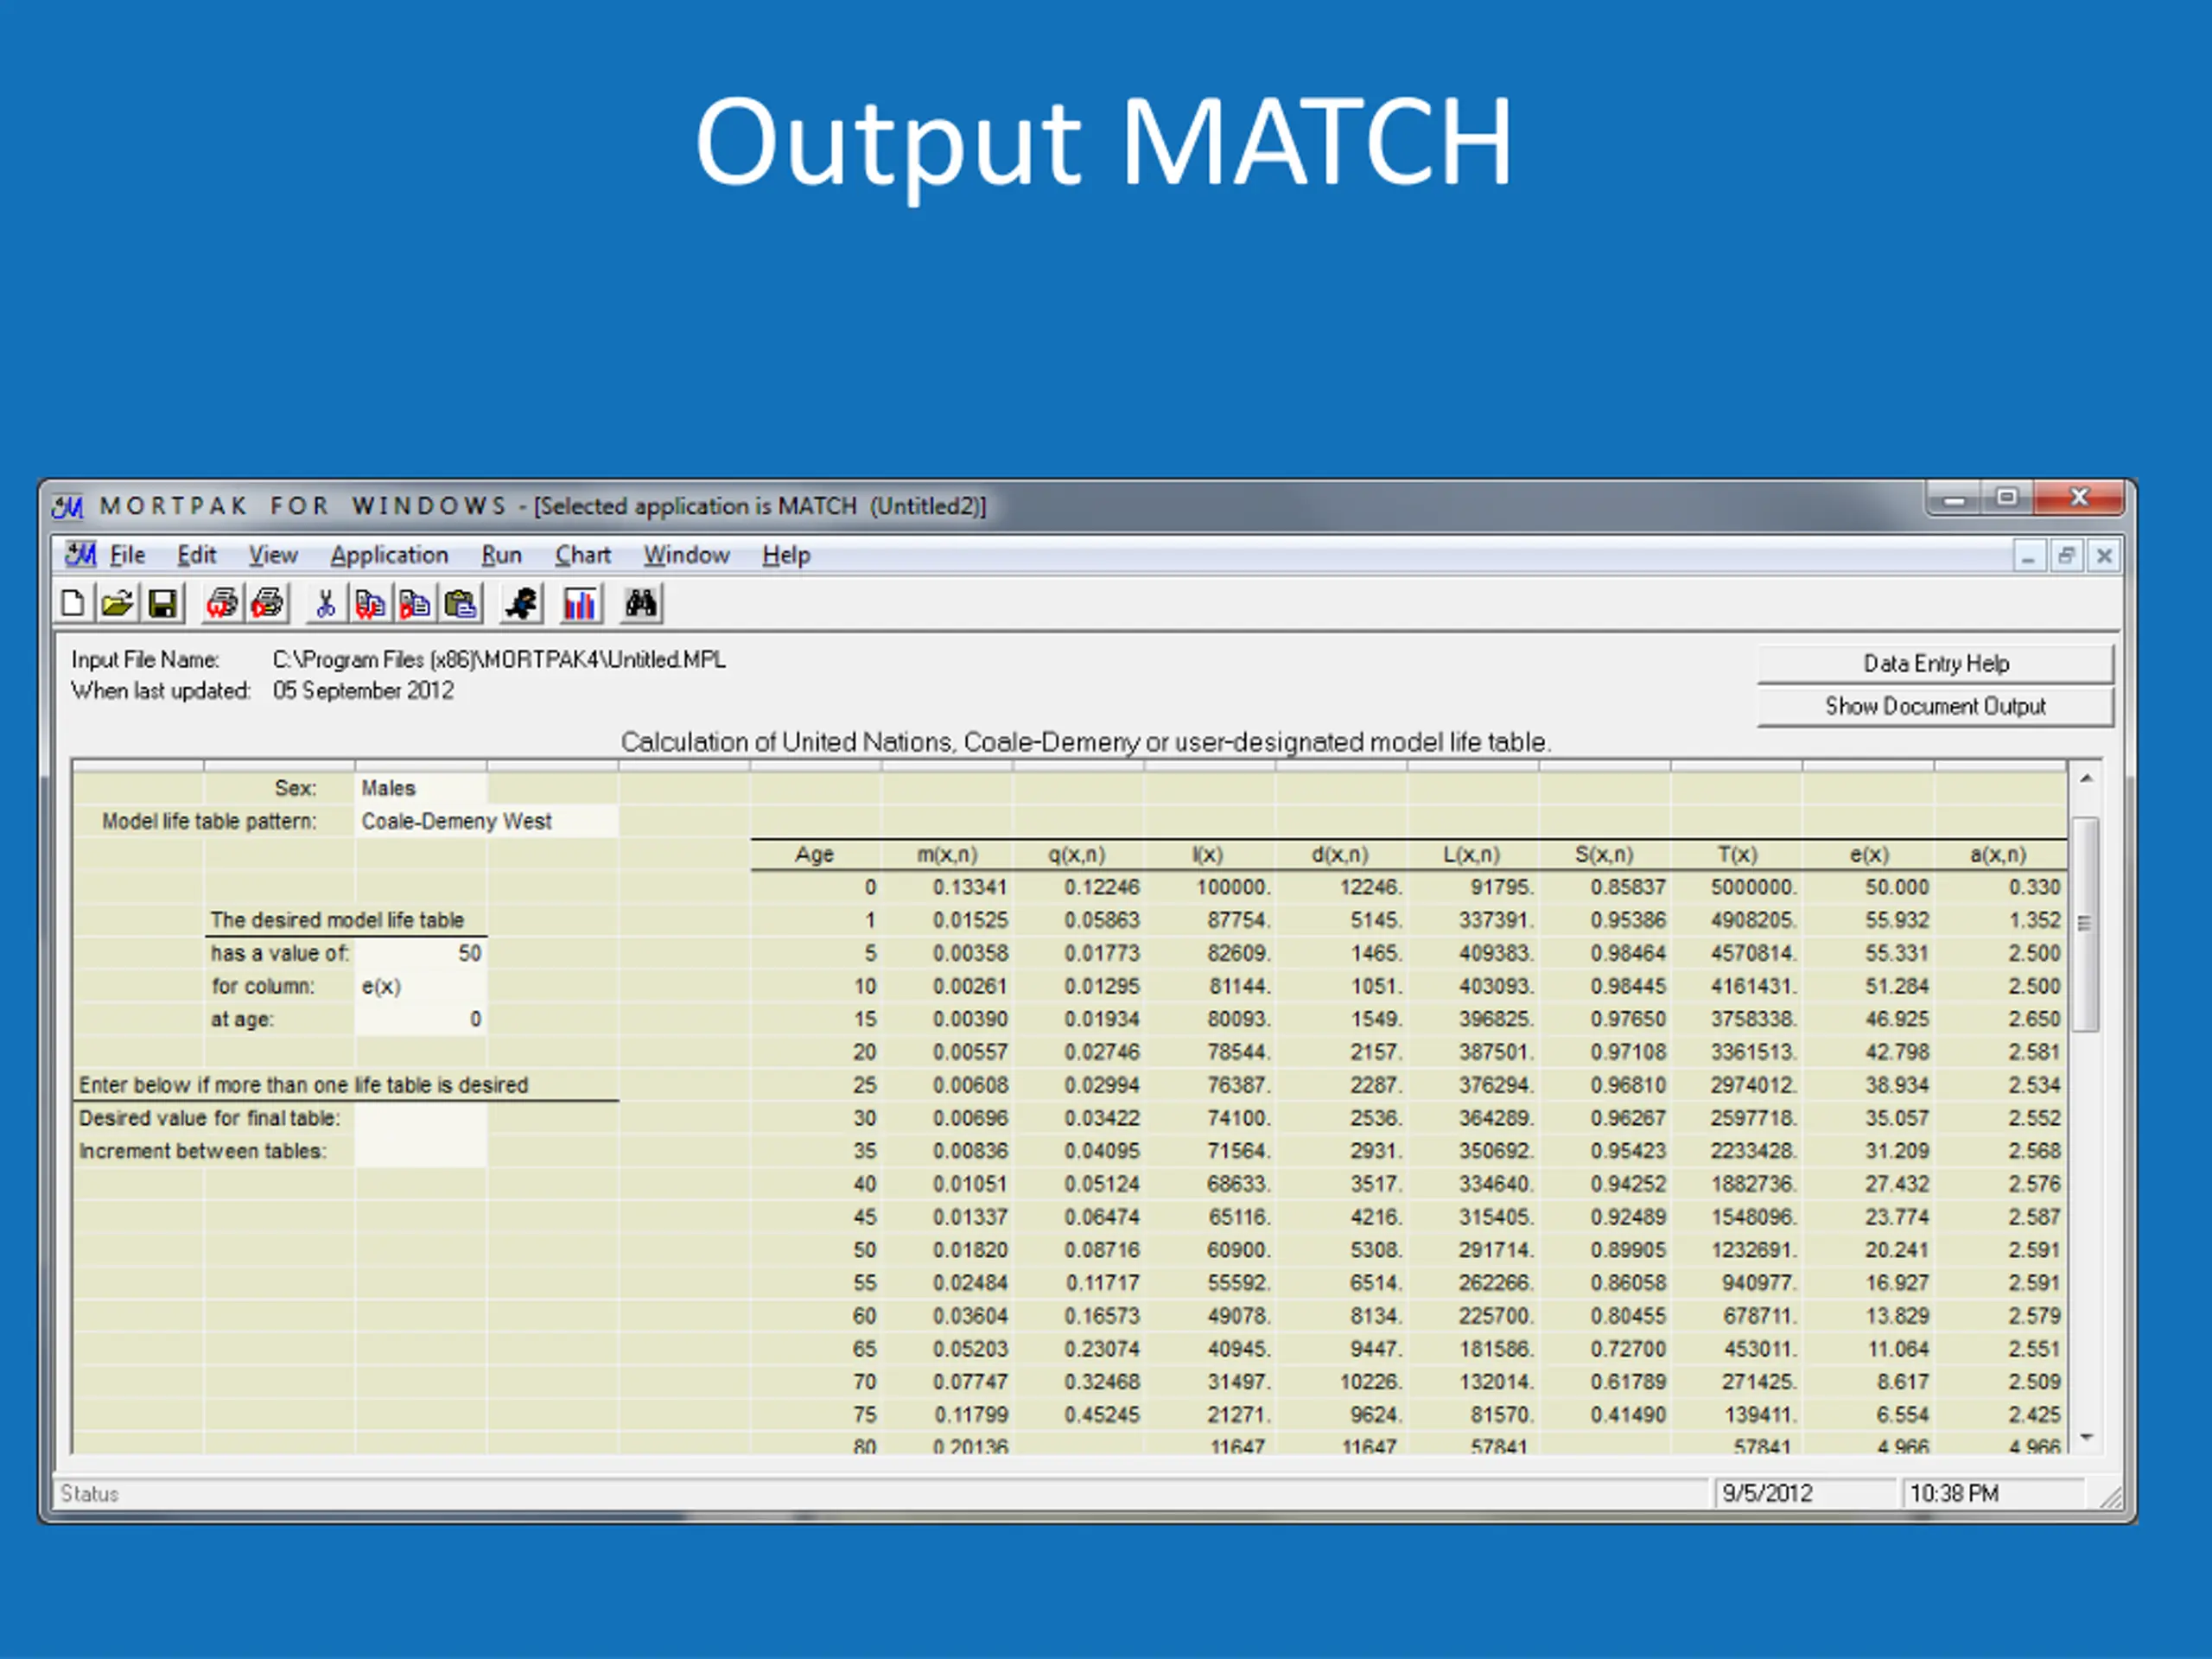Click the scissors Cut icon
Viewport: 2212px width, 1659px height.
point(325,604)
